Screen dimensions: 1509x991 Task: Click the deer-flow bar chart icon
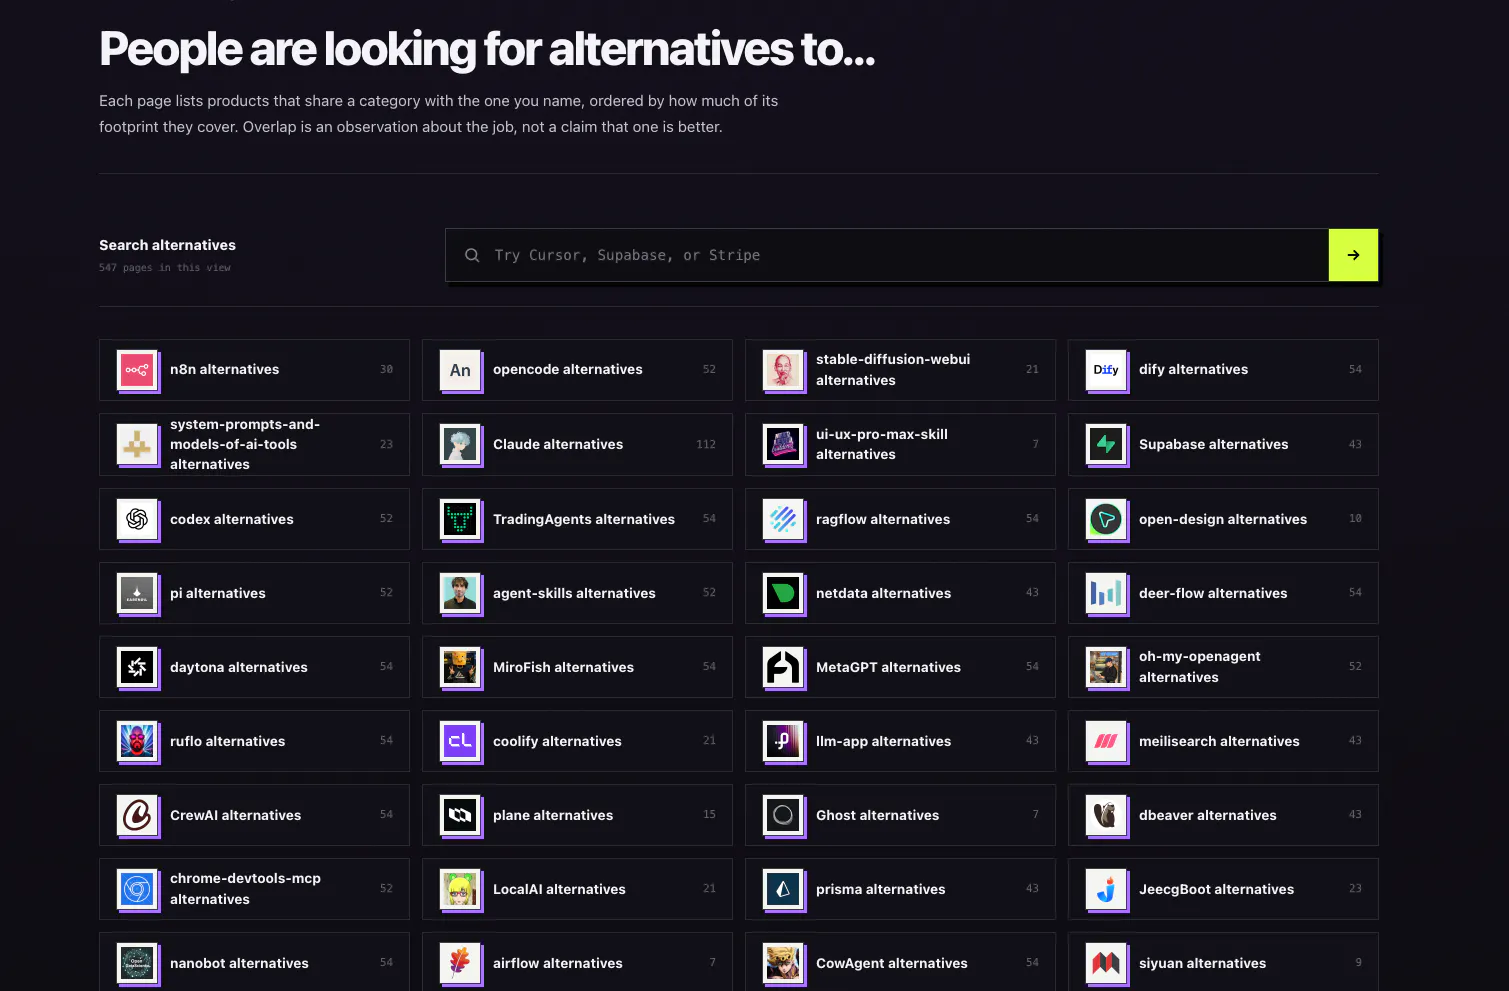point(1106,593)
